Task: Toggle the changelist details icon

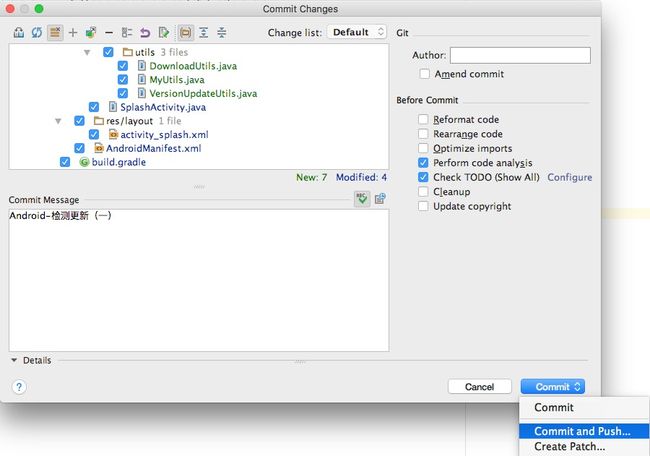Action: (x=55, y=32)
